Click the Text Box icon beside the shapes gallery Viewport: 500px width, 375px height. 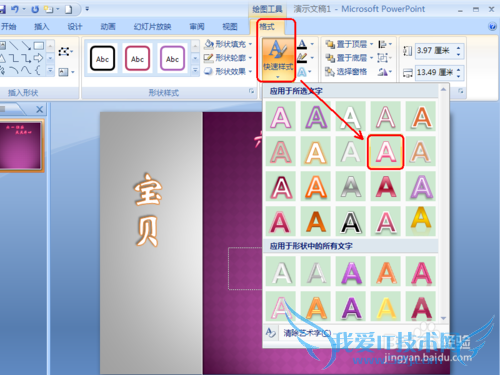pyautogui.click(x=63, y=72)
